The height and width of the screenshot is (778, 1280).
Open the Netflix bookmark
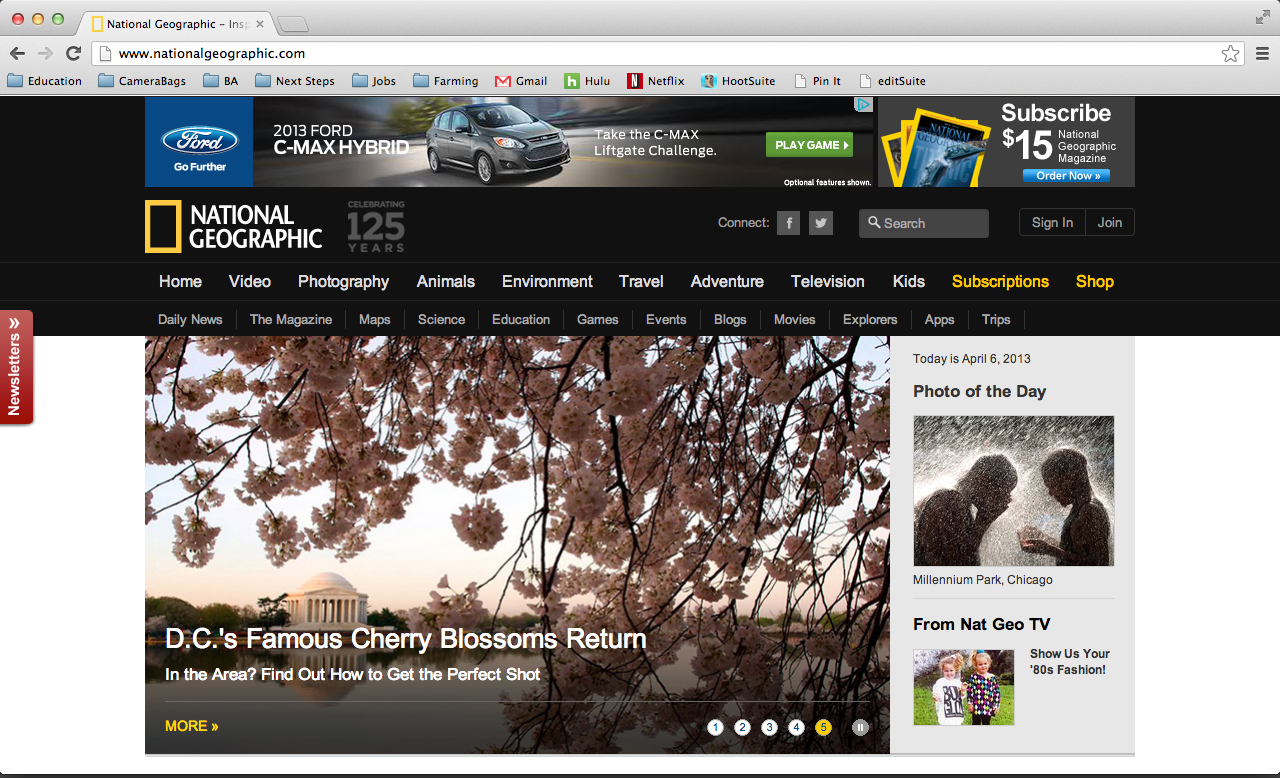656,81
